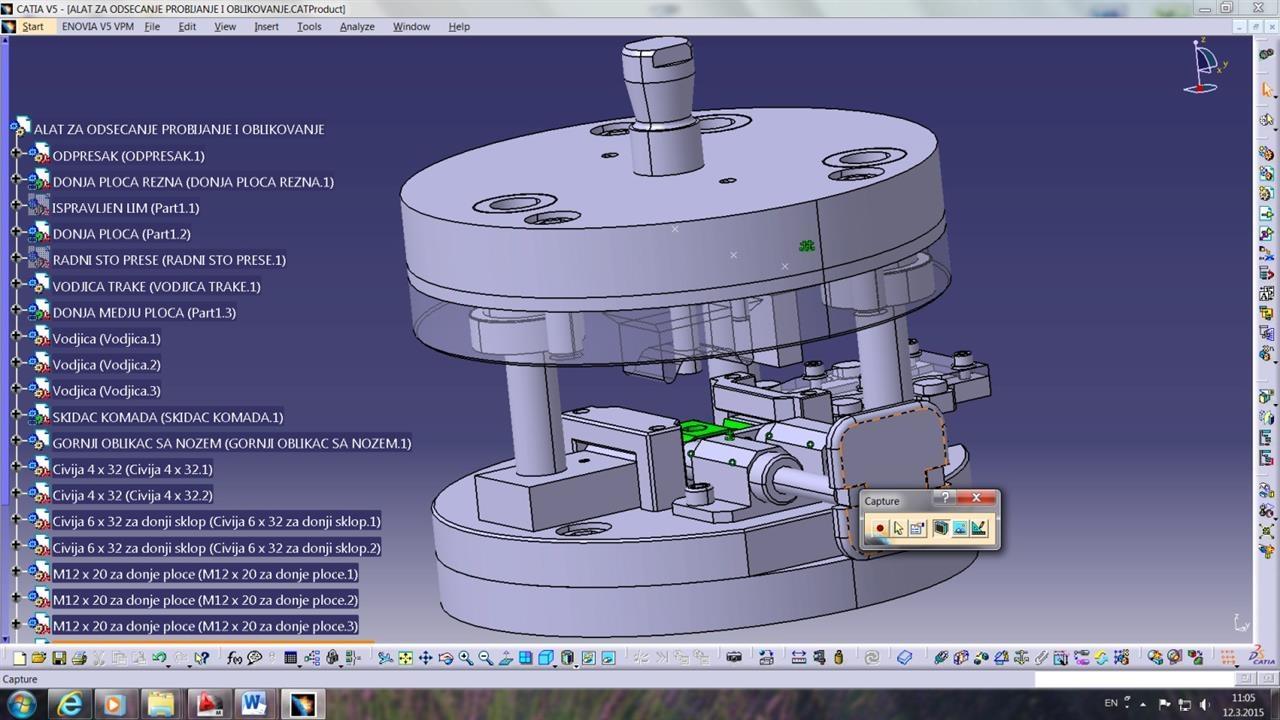Image resolution: width=1280 pixels, height=720 pixels.
Task: Click the EN language indicator in system tray
Action: pyautogui.click(x=1111, y=703)
